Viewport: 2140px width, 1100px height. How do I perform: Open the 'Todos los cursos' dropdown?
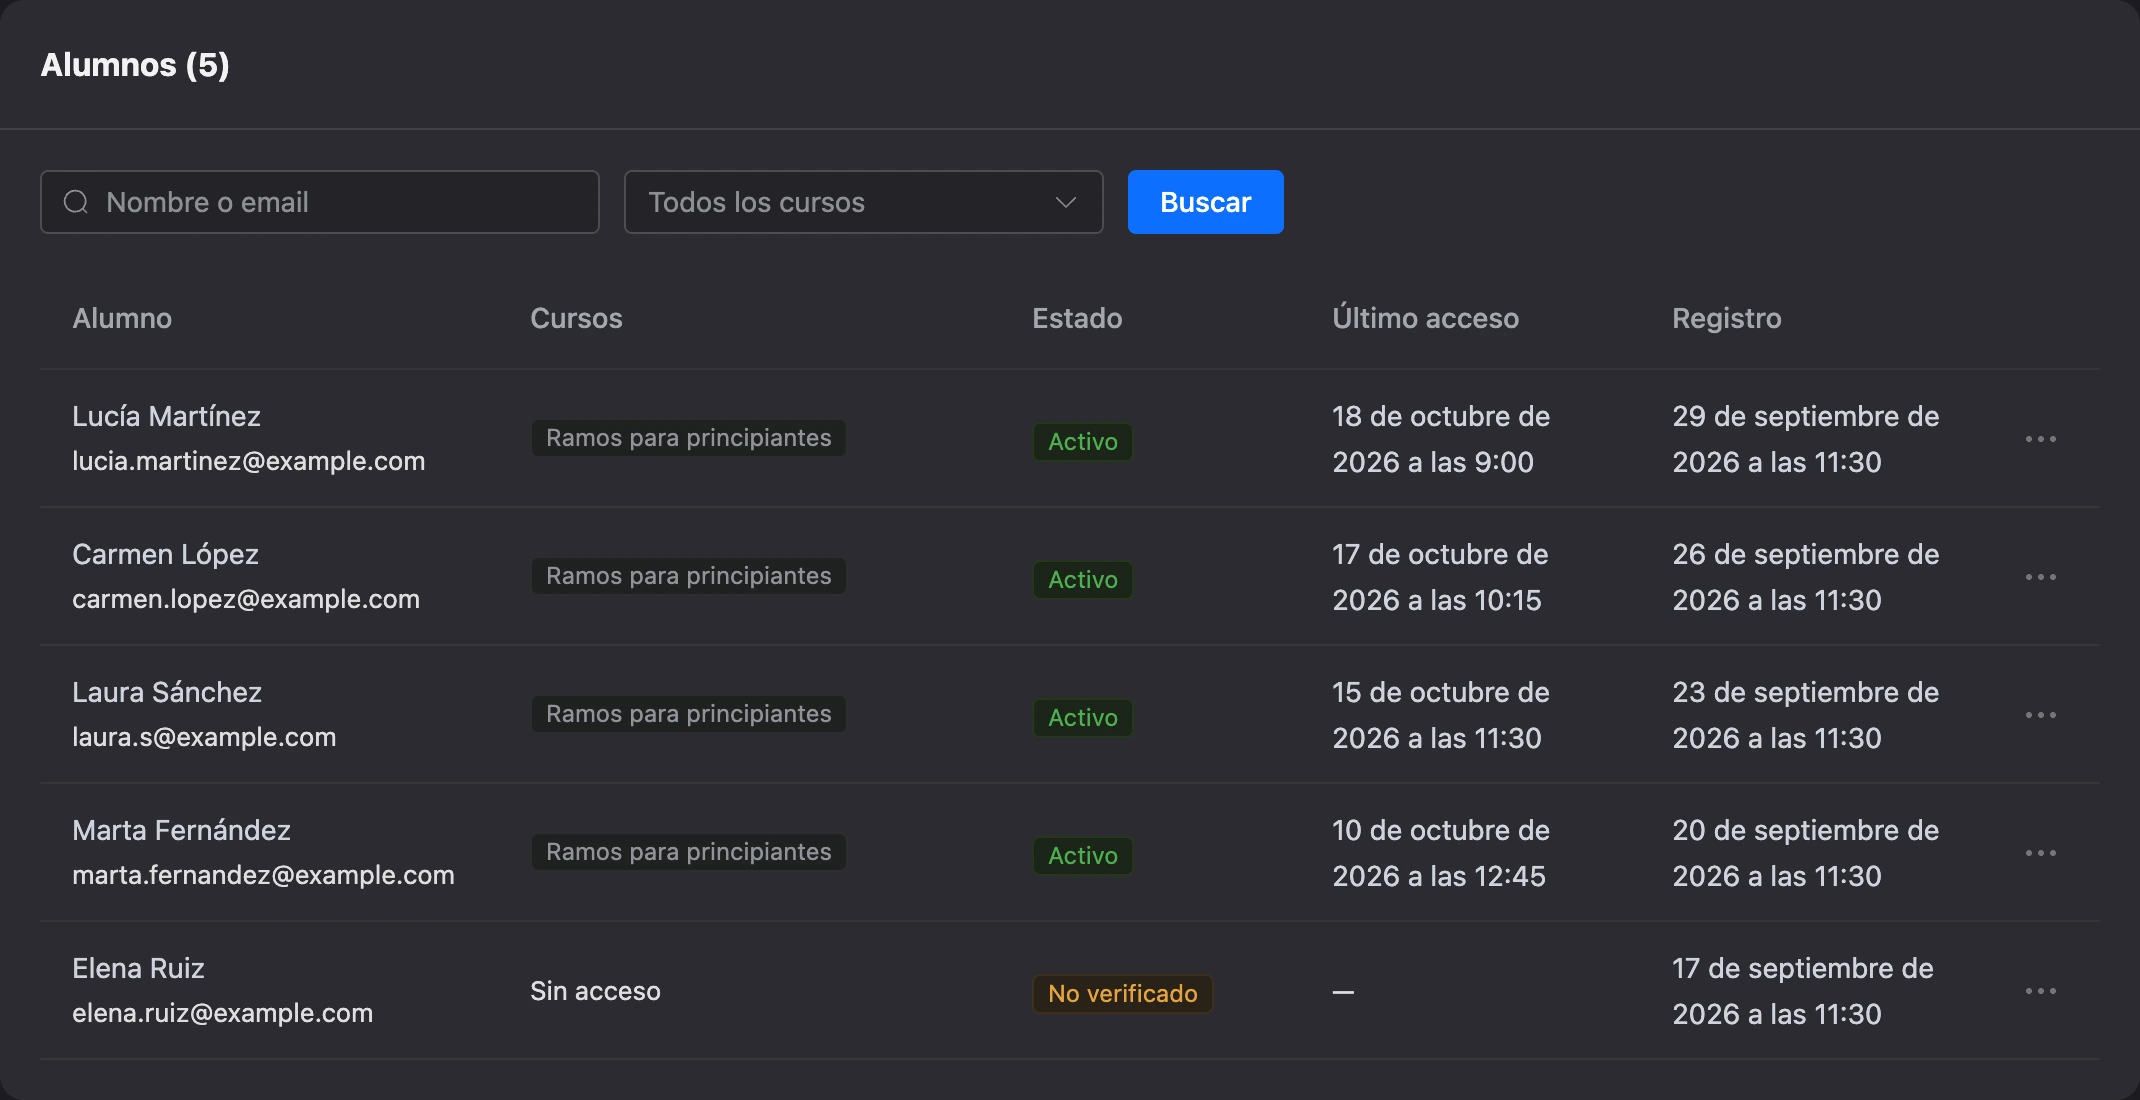[863, 202]
